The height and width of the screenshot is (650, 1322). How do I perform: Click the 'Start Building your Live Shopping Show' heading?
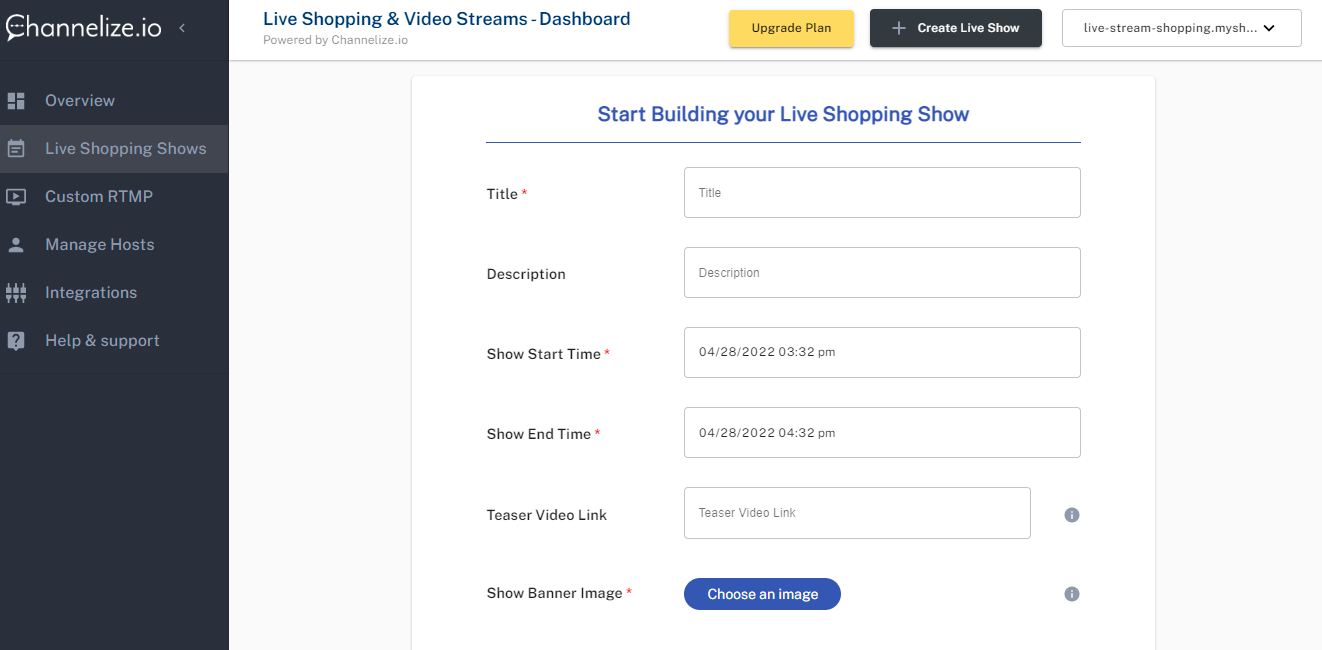click(783, 114)
